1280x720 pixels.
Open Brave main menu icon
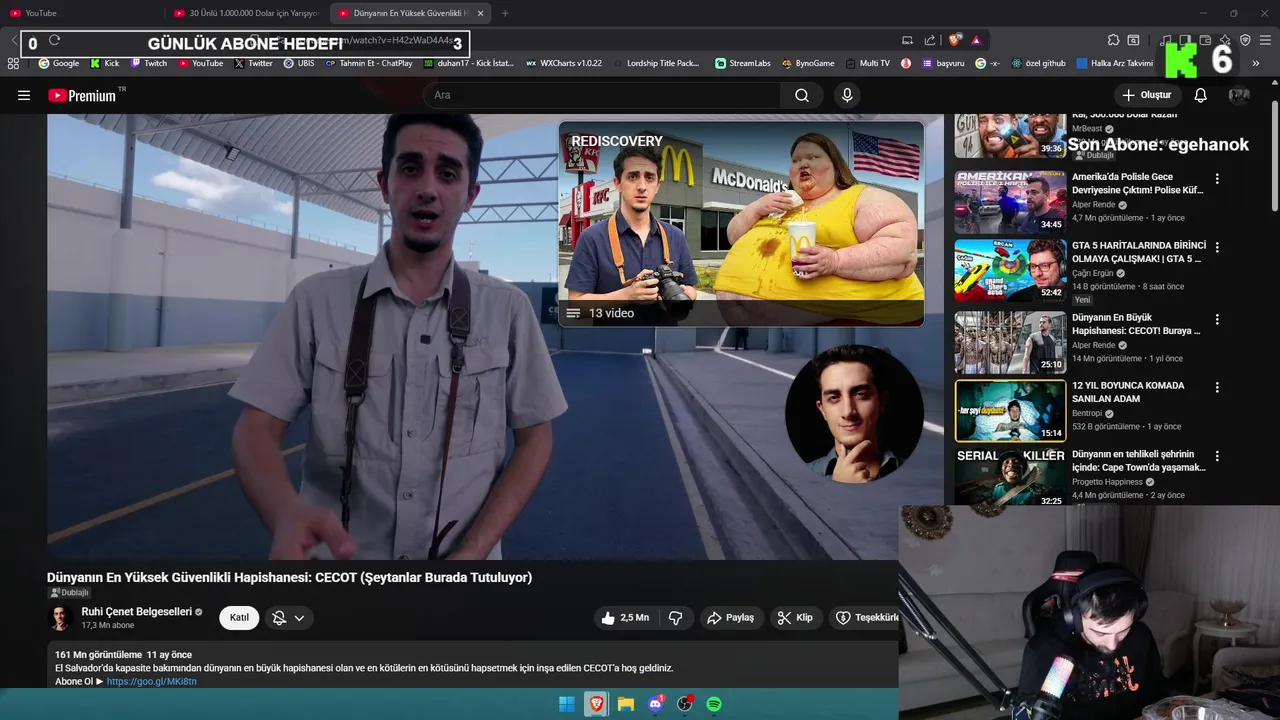pos(1266,40)
